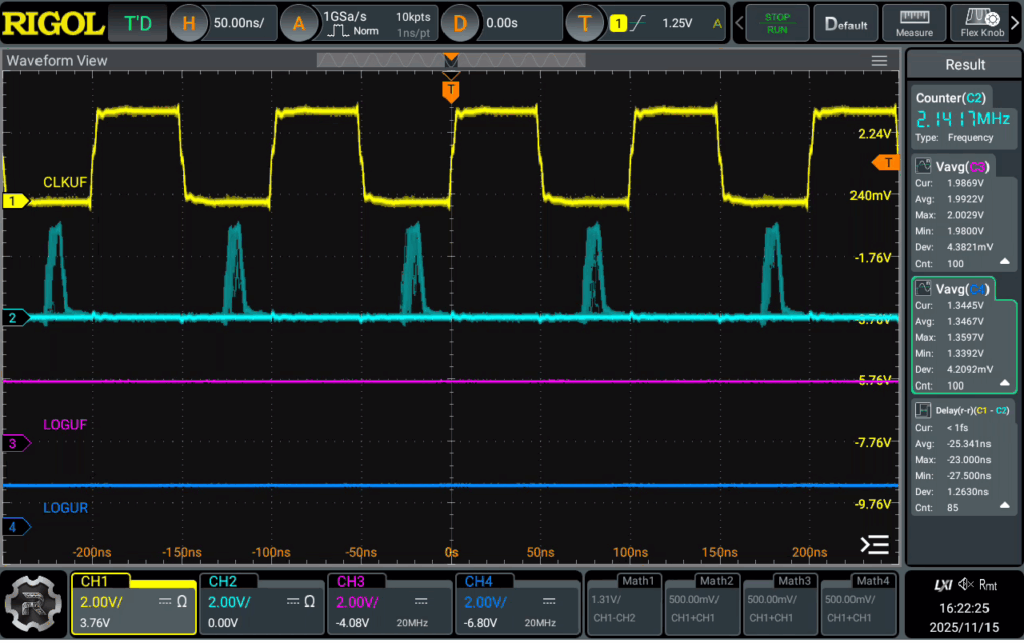Viewport: 1024px width, 643px height.
Task: Open the Delay D button
Action: click(459, 24)
